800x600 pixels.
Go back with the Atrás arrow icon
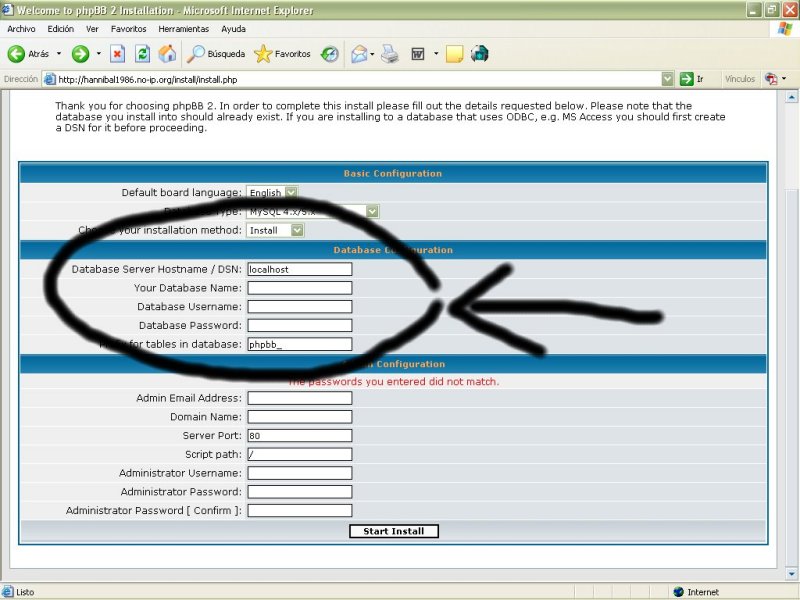(x=16, y=54)
